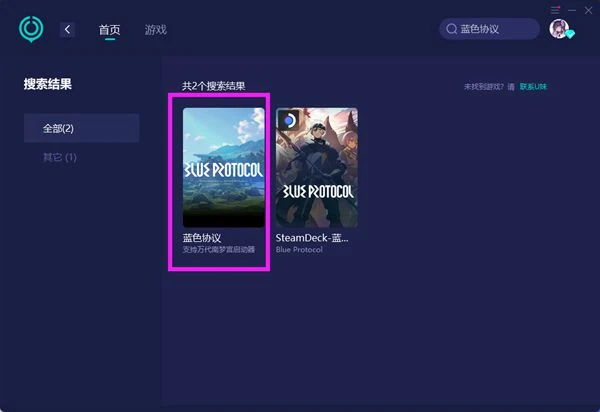Switch to the 游戏 tab

click(x=156, y=30)
